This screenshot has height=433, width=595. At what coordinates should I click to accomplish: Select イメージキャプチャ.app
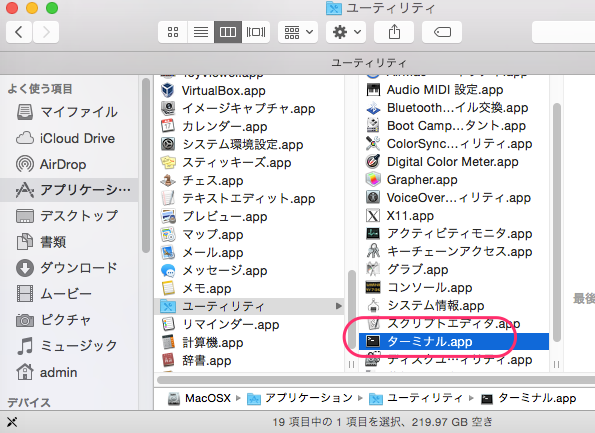[x=250, y=109]
